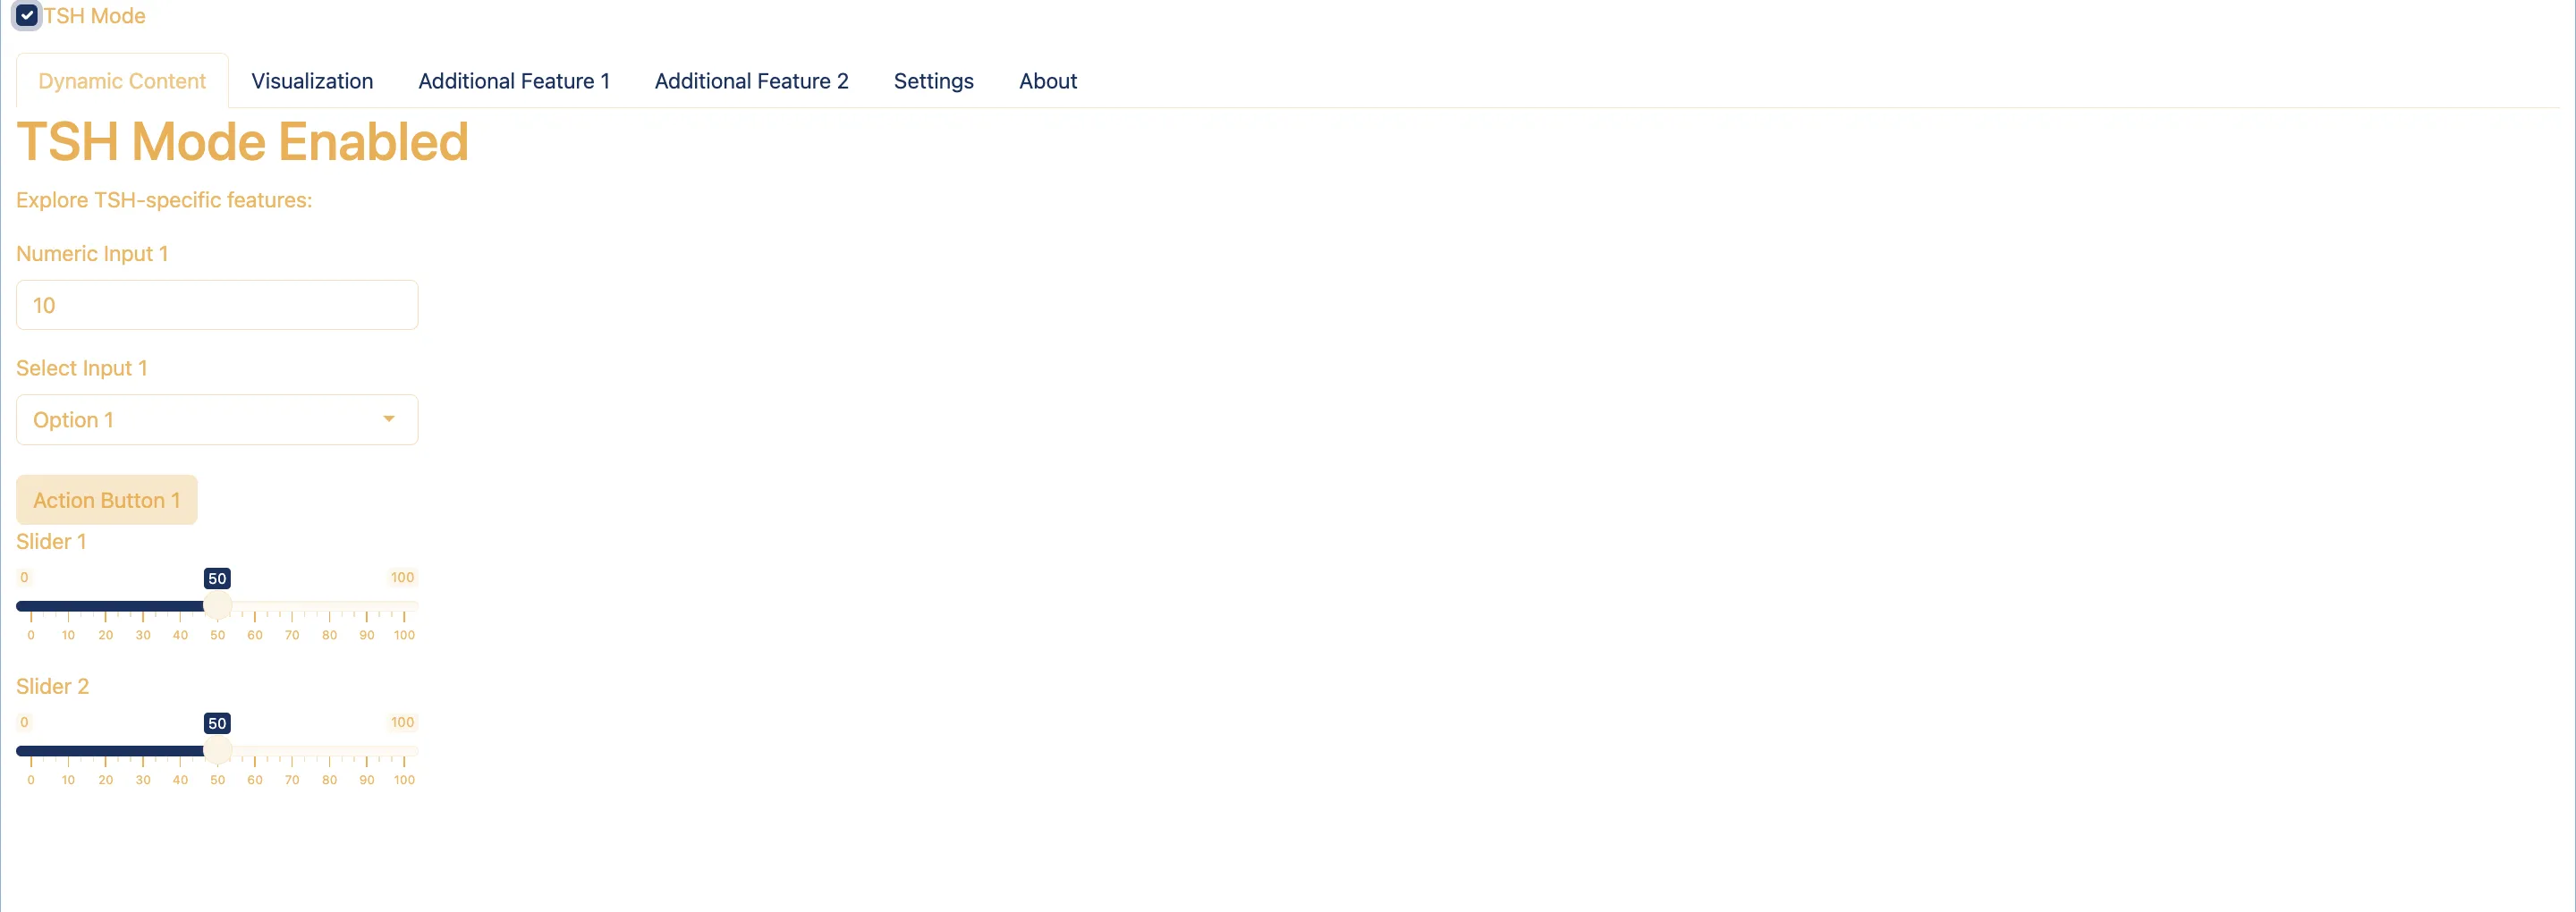This screenshot has width=2576, height=912.
Task: Click the Slider 2 handle
Action: click(x=217, y=751)
